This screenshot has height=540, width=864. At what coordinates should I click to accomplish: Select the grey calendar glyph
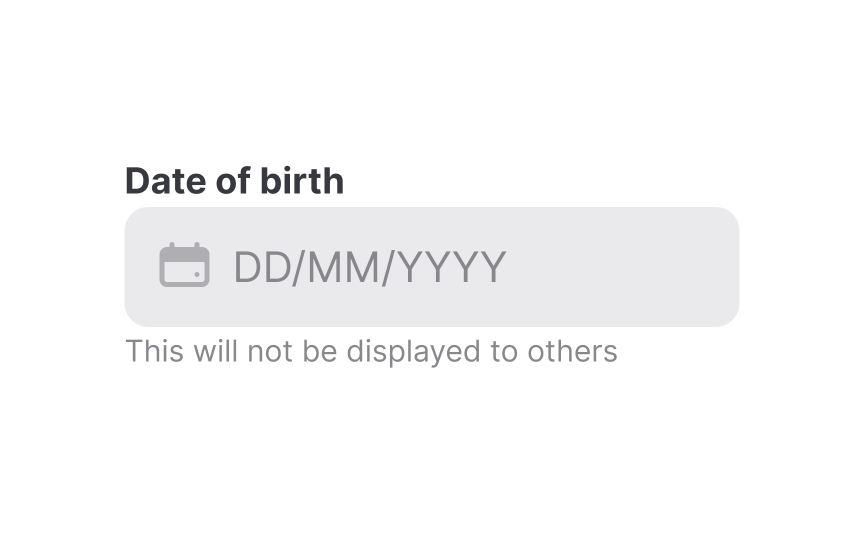[x=184, y=266]
